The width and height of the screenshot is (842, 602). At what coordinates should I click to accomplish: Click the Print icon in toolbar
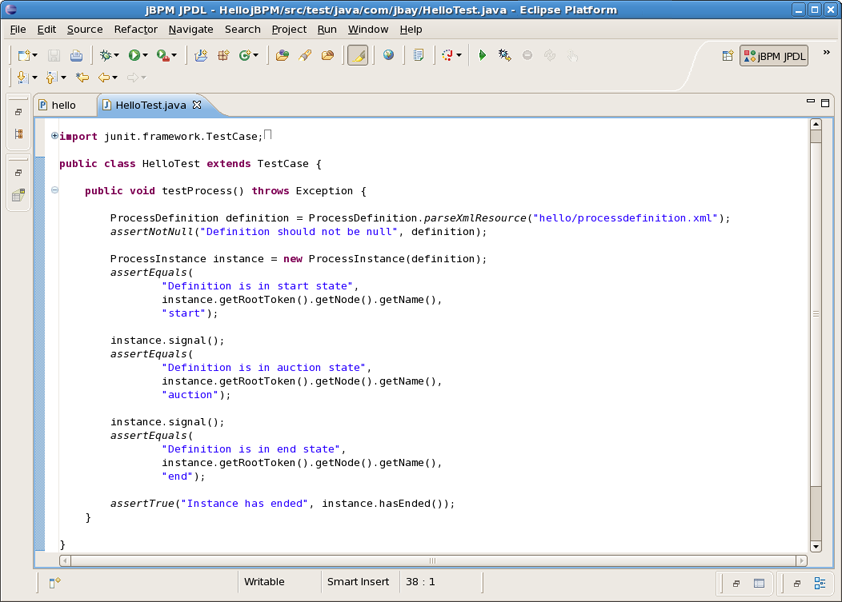[76, 56]
